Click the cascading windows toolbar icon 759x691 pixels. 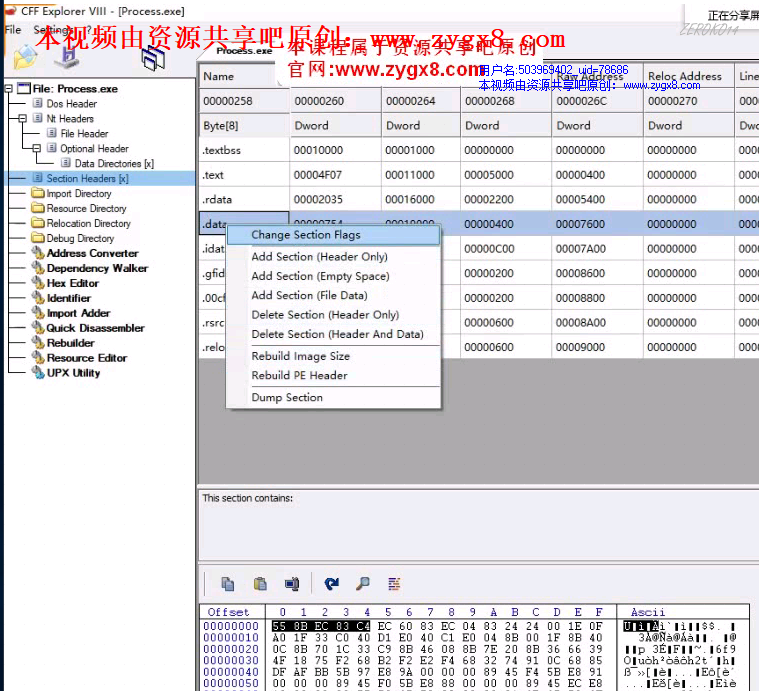(x=153, y=58)
